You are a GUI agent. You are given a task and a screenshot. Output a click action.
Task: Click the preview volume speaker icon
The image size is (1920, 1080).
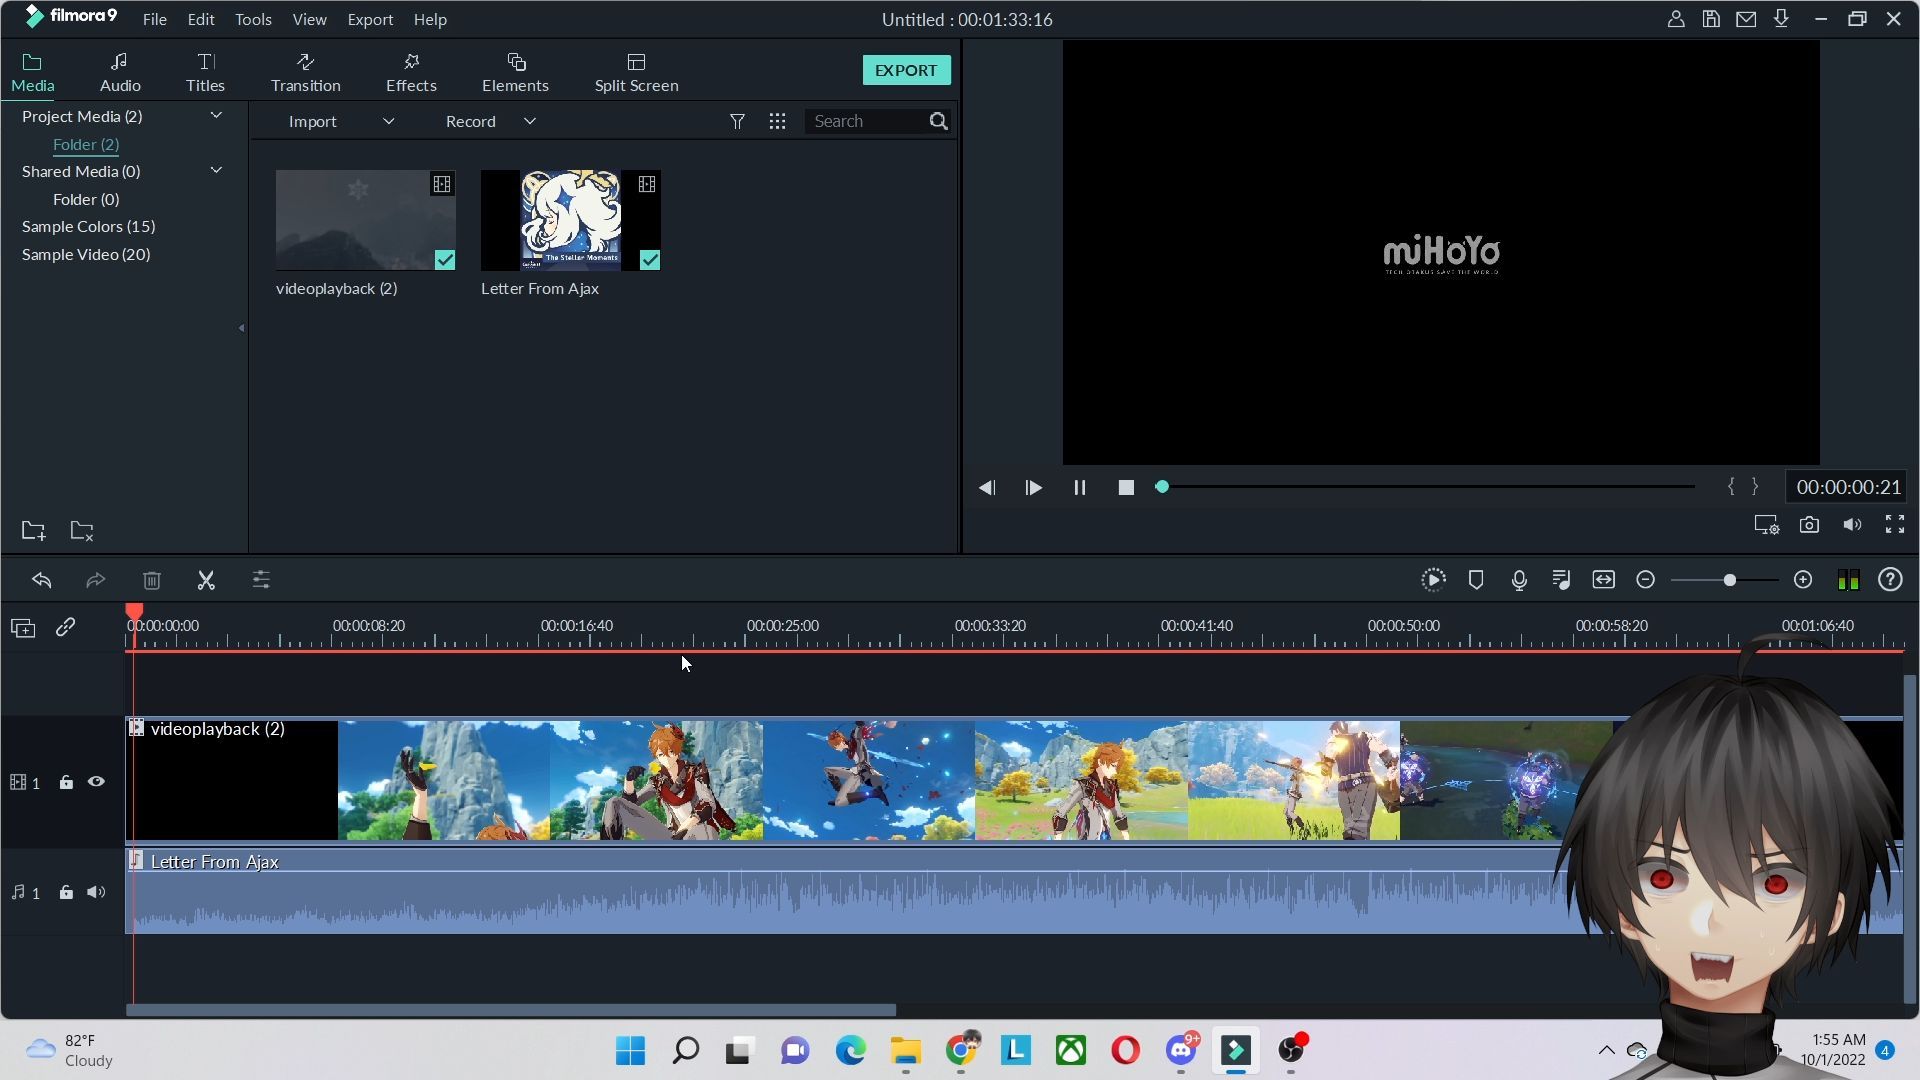click(x=1852, y=525)
